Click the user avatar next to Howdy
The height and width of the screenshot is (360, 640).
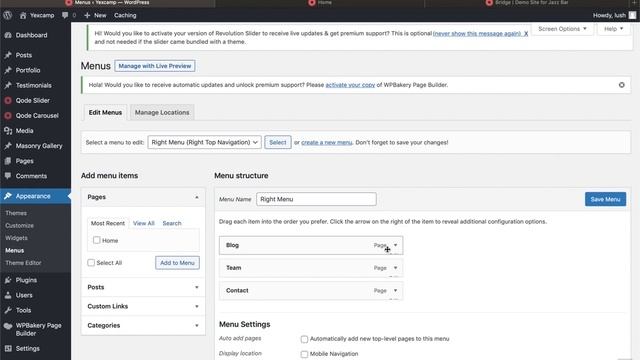(x=632, y=15)
